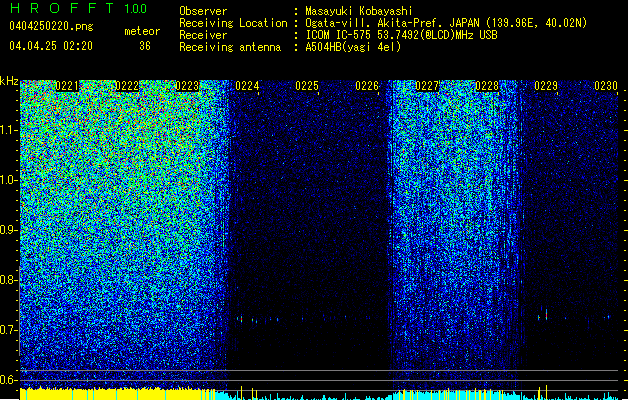Click the meteor count value 36
629x400 pixels.
coord(145,46)
